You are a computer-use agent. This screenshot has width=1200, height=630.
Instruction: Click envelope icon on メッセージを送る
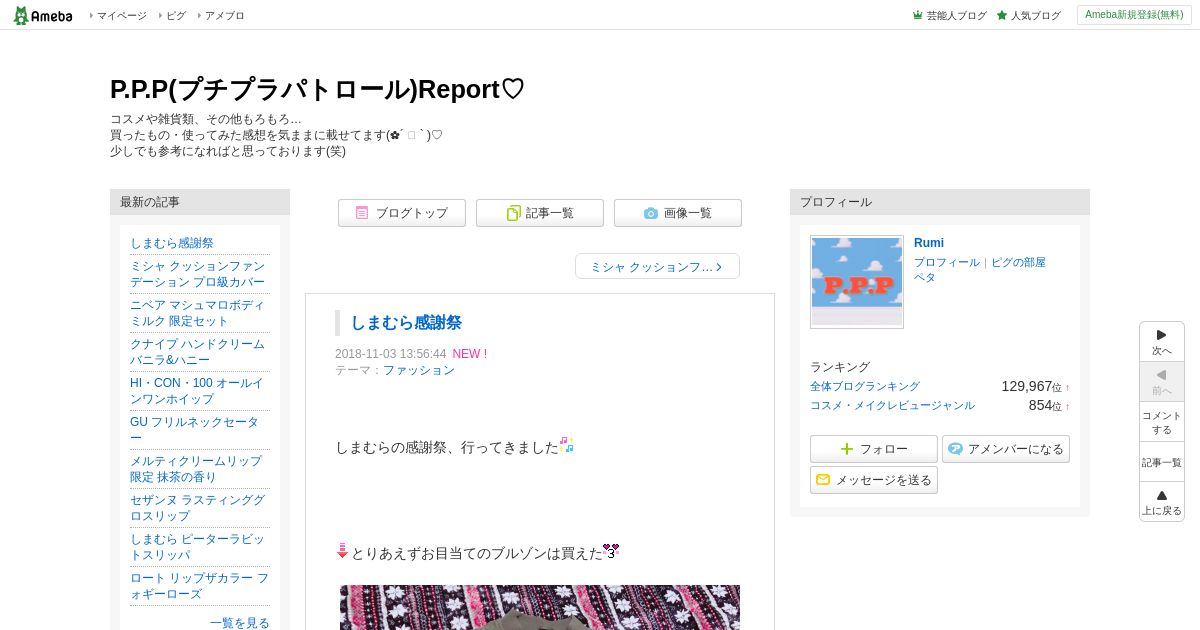point(823,480)
